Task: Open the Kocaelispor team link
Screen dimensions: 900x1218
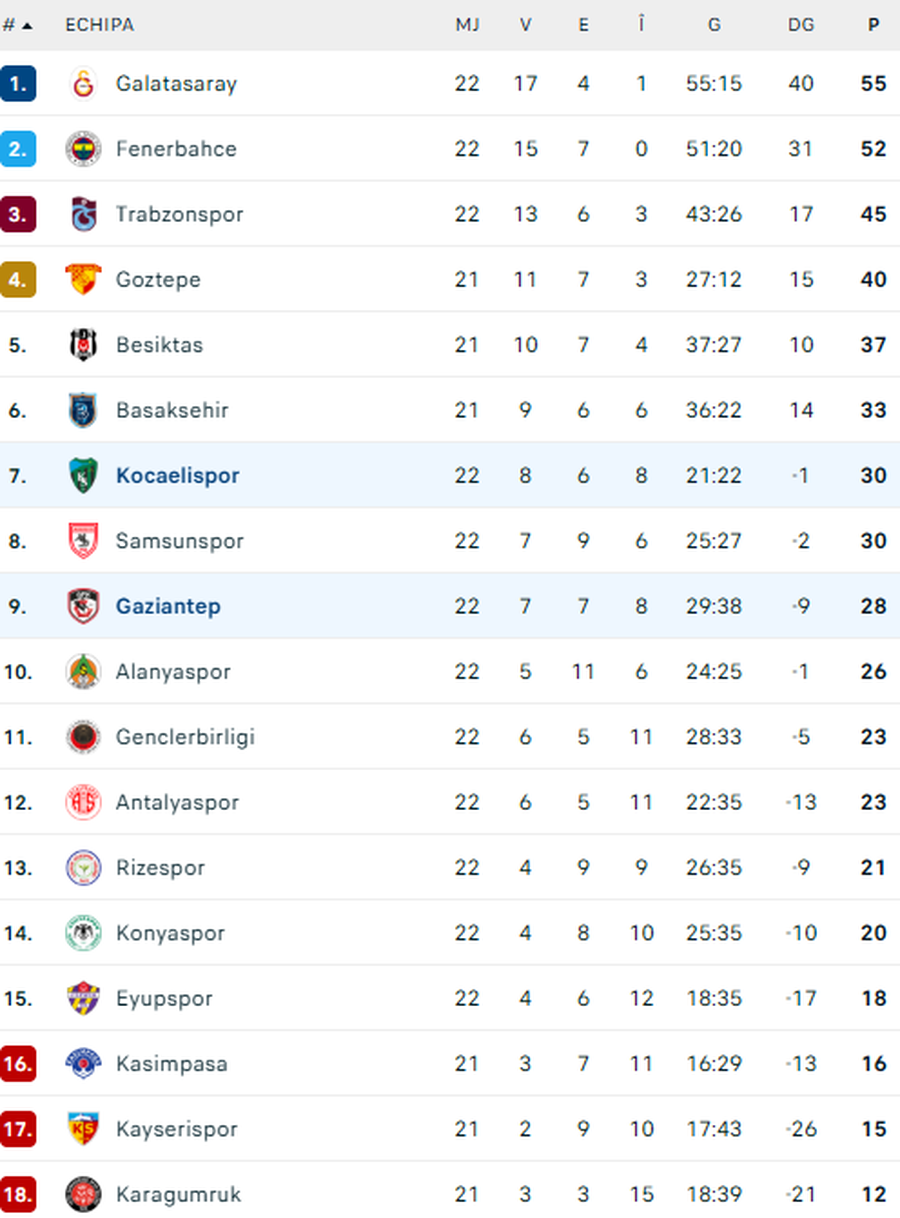Action: (177, 476)
